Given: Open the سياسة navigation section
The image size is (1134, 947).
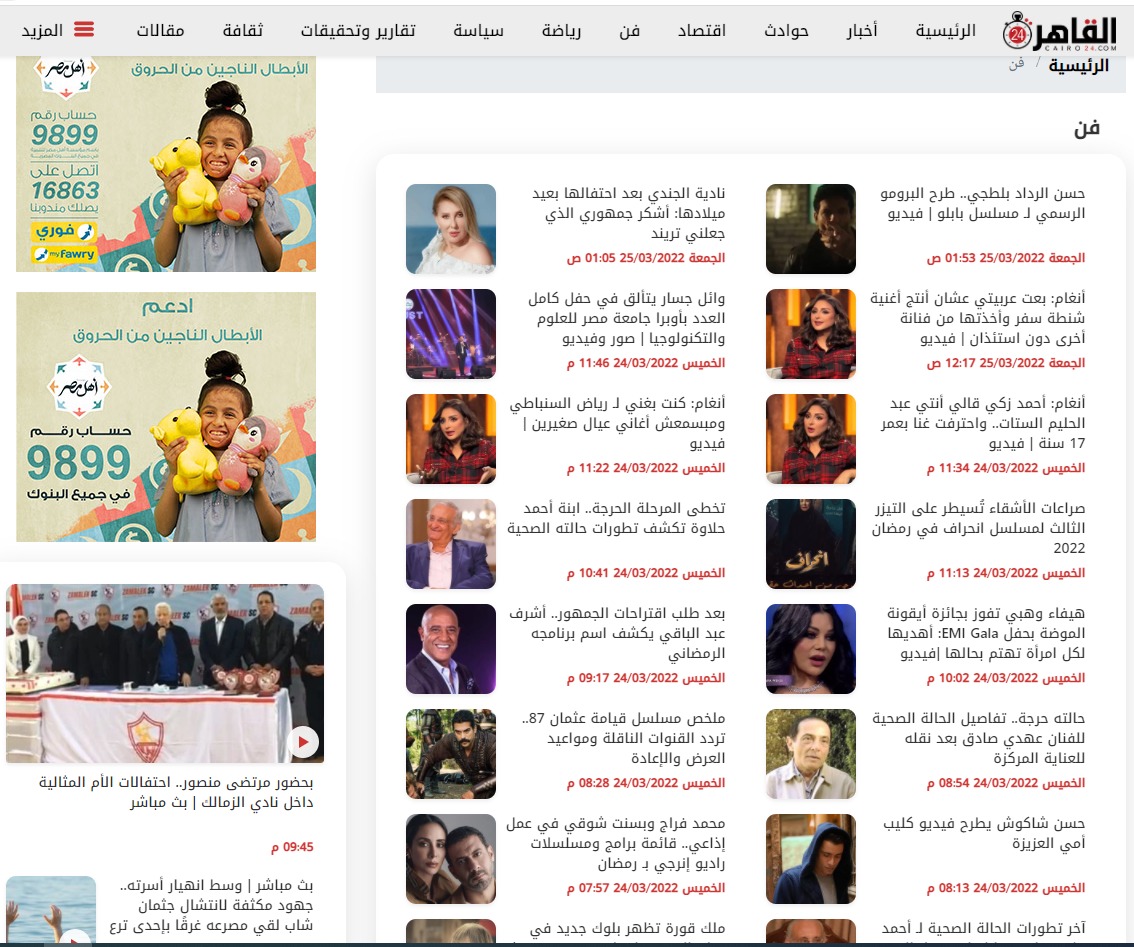Looking at the screenshot, I should (478, 31).
